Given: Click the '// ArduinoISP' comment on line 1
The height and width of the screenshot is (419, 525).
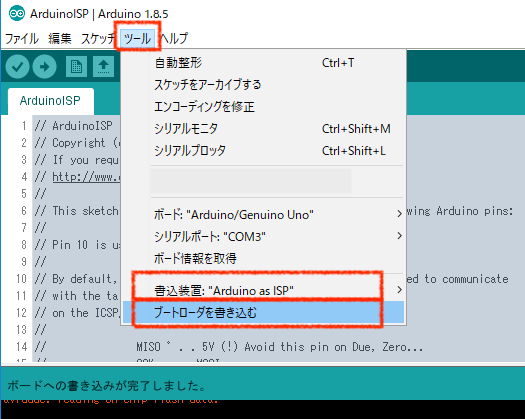Looking at the screenshot, I should (x=74, y=126).
